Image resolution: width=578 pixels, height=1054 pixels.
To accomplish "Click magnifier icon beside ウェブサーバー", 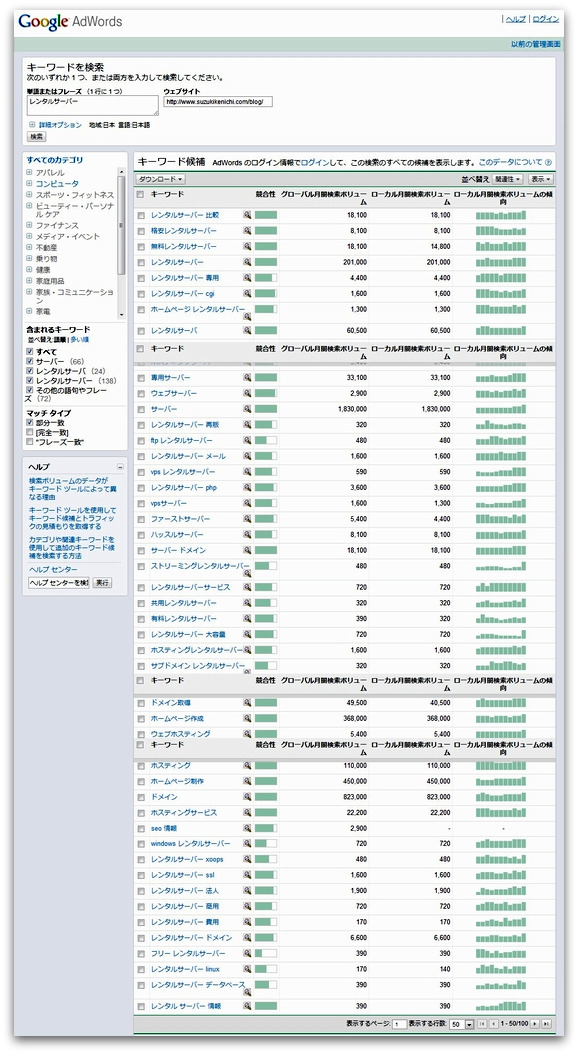I will 247,393.
